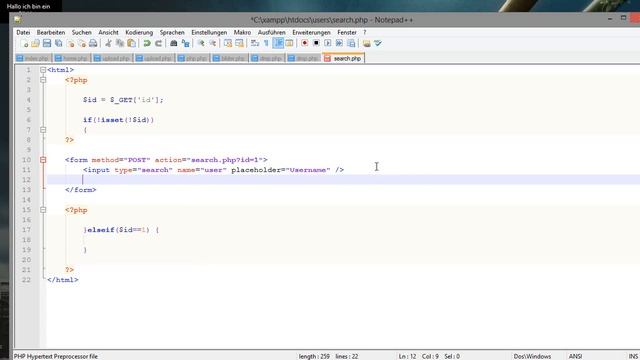Open the Datei menu
640x360 pixels.
[x=23, y=32]
